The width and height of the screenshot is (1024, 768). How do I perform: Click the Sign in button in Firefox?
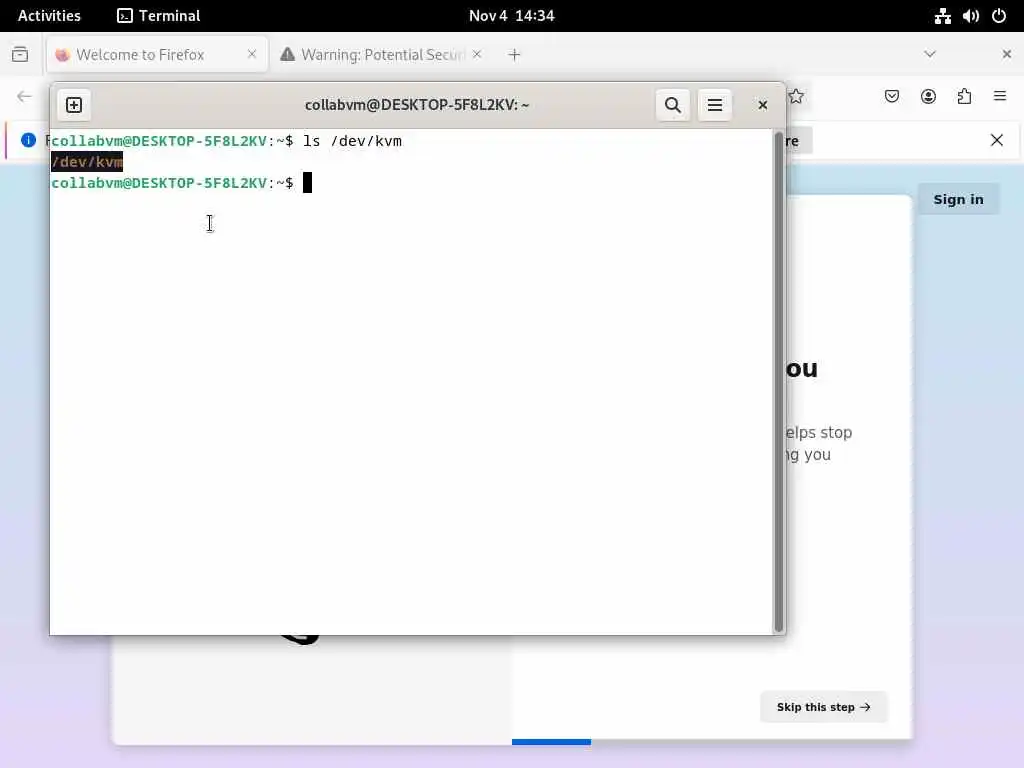tap(958, 199)
